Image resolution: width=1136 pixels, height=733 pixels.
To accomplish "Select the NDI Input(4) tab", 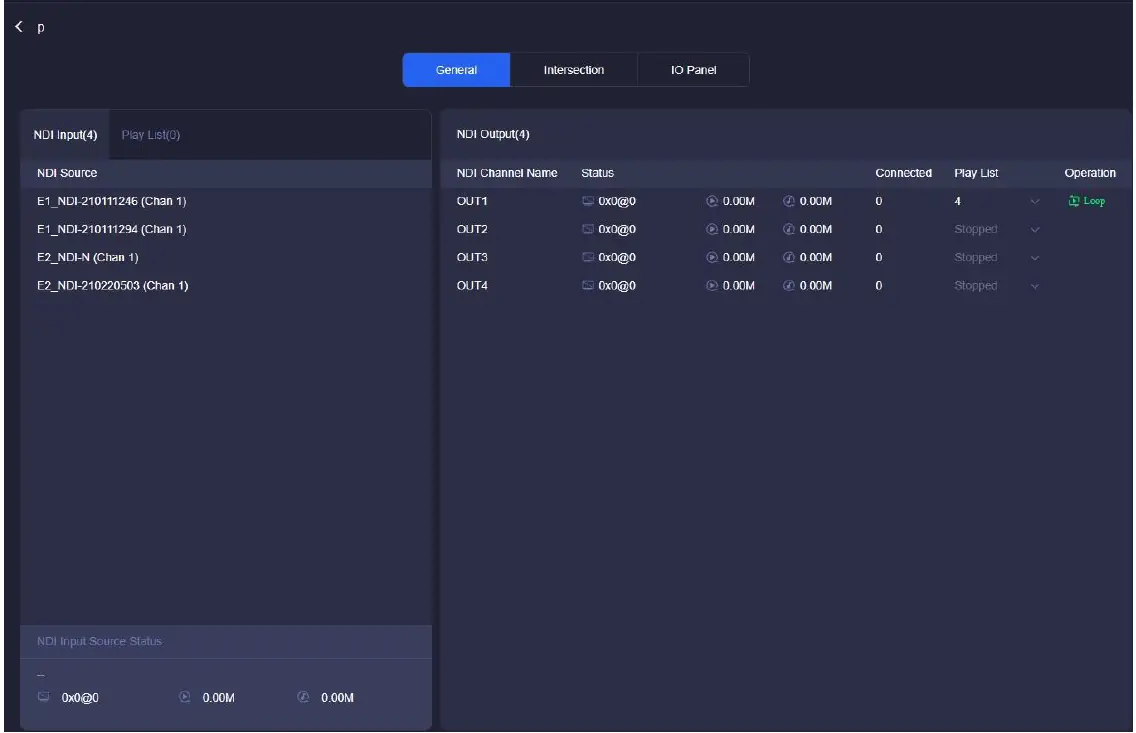I will (x=65, y=135).
